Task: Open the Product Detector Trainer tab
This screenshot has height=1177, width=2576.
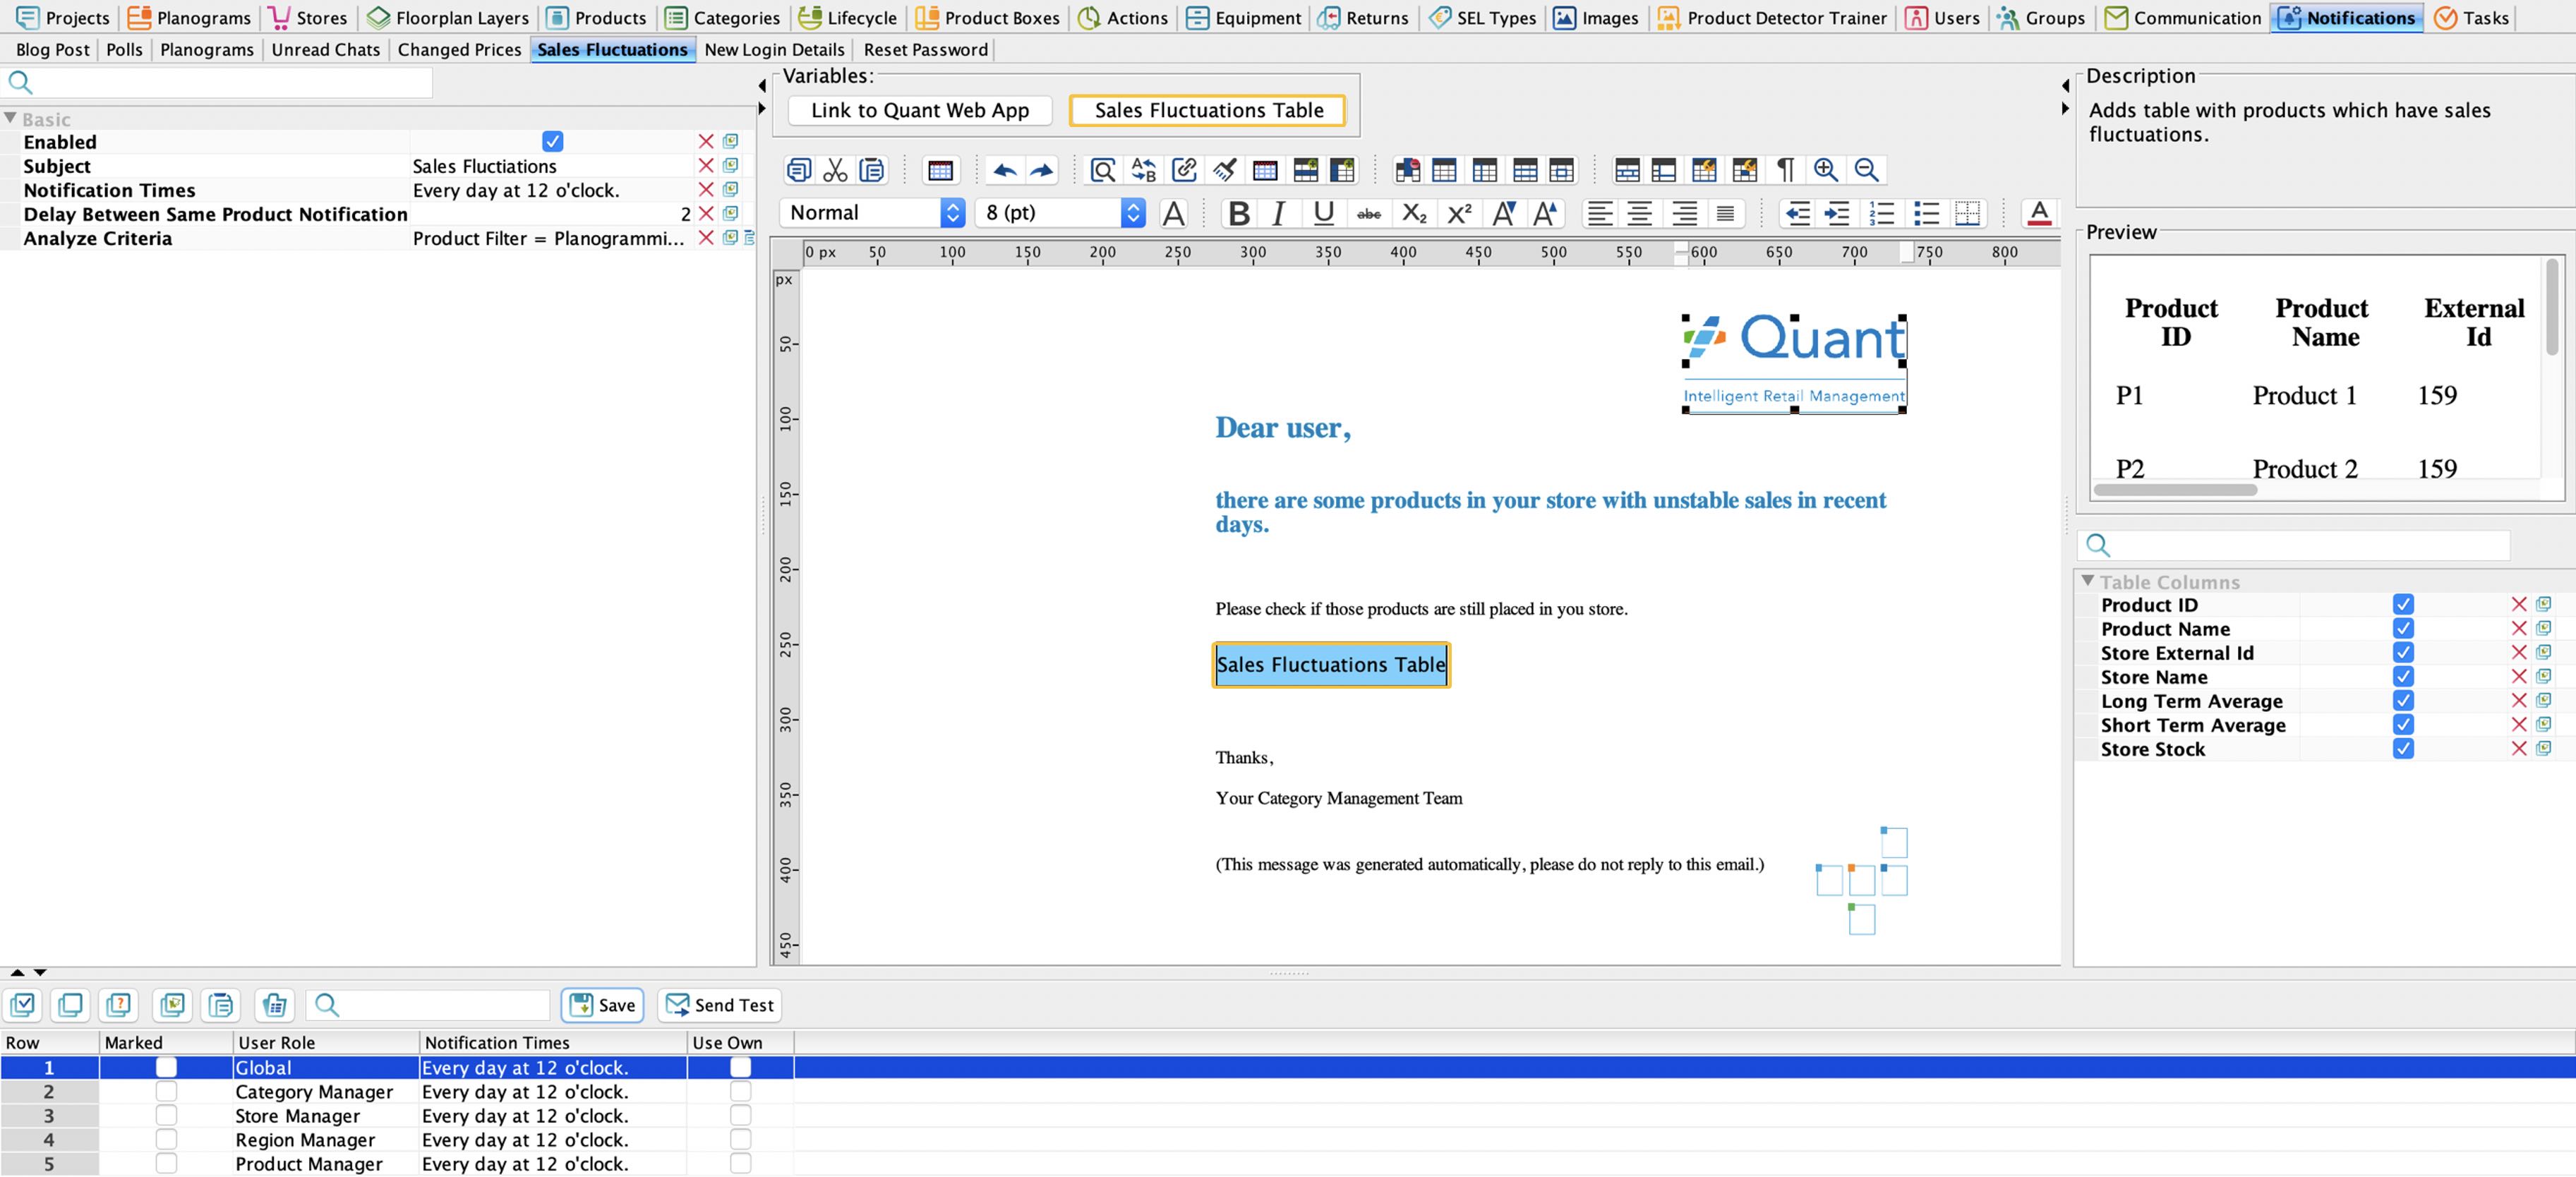Action: 1772,18
